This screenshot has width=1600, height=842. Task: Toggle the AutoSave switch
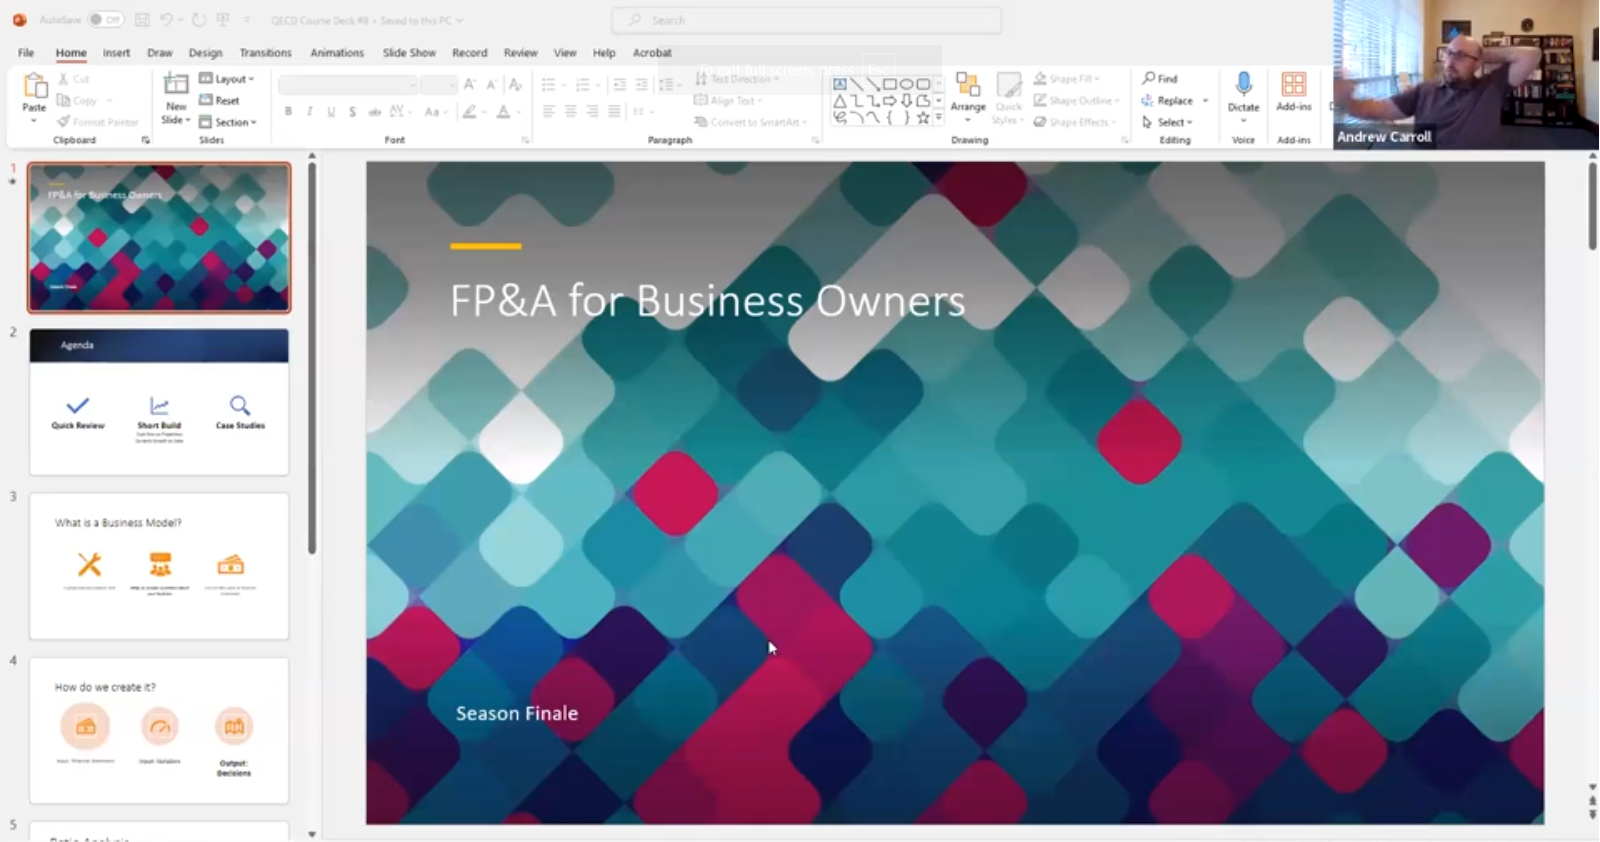[x=105, y=20]
